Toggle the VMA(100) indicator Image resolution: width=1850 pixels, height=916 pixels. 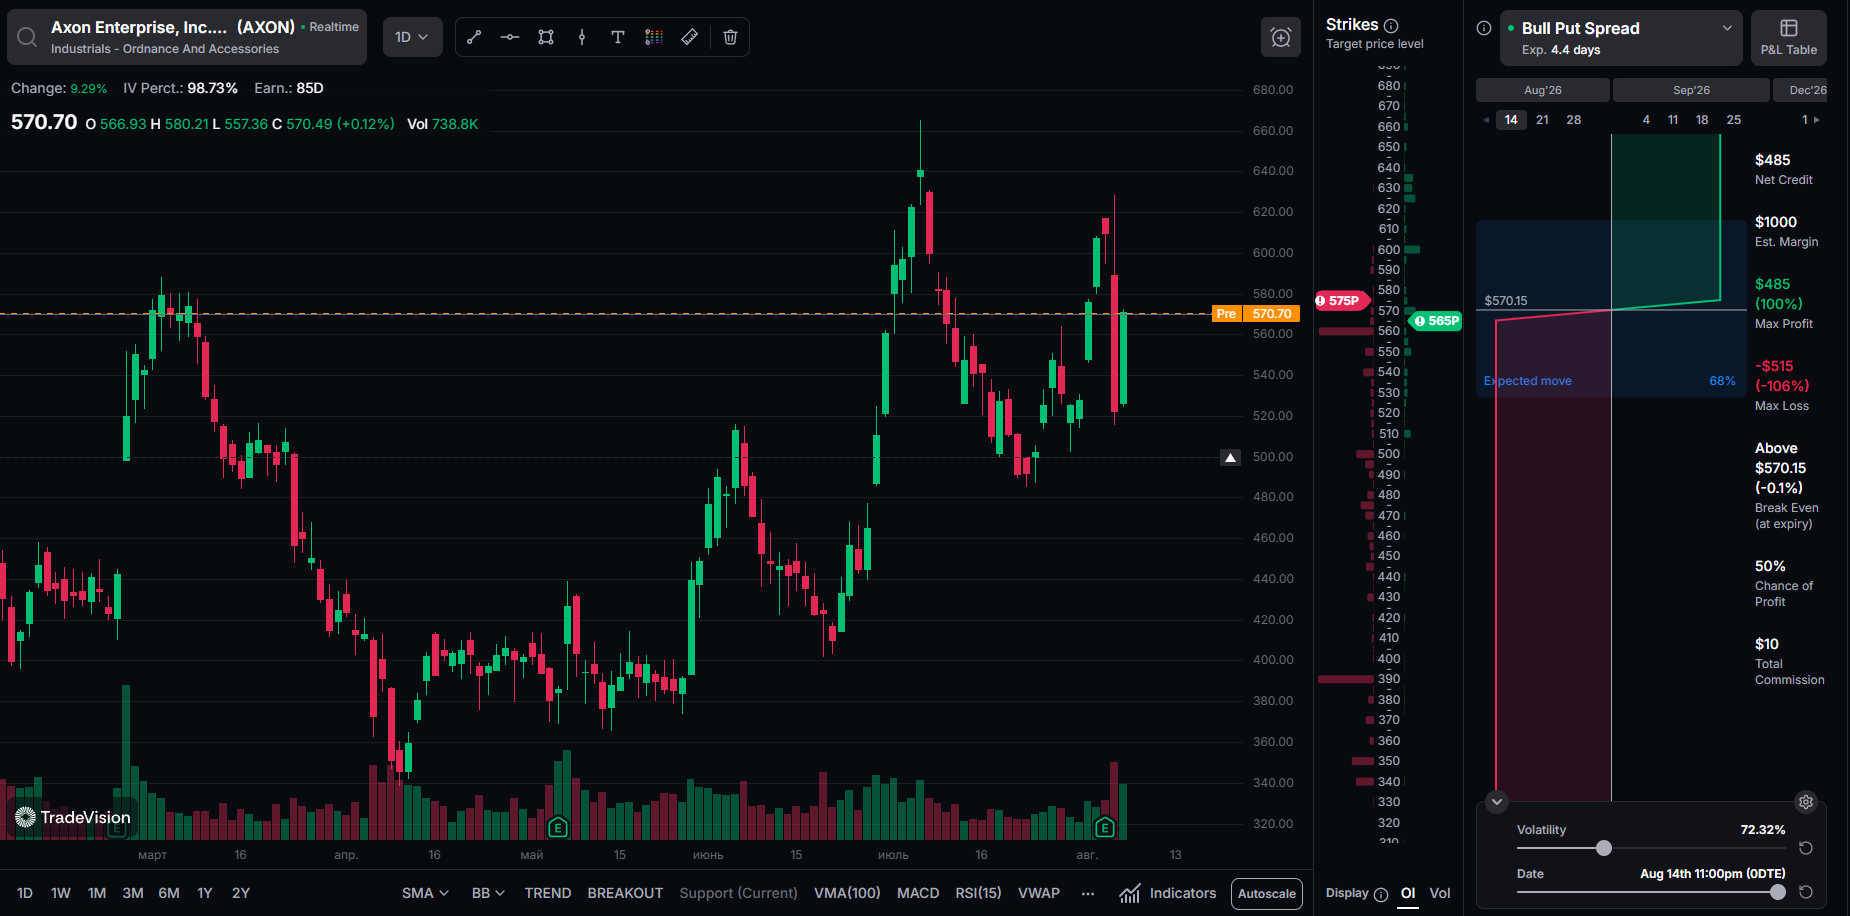(x=847, y=893)
